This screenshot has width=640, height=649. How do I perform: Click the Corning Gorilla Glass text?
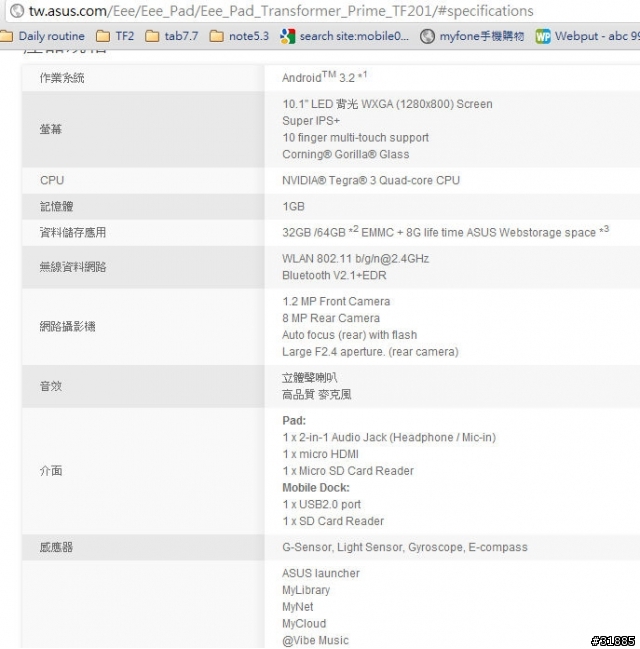346,154
